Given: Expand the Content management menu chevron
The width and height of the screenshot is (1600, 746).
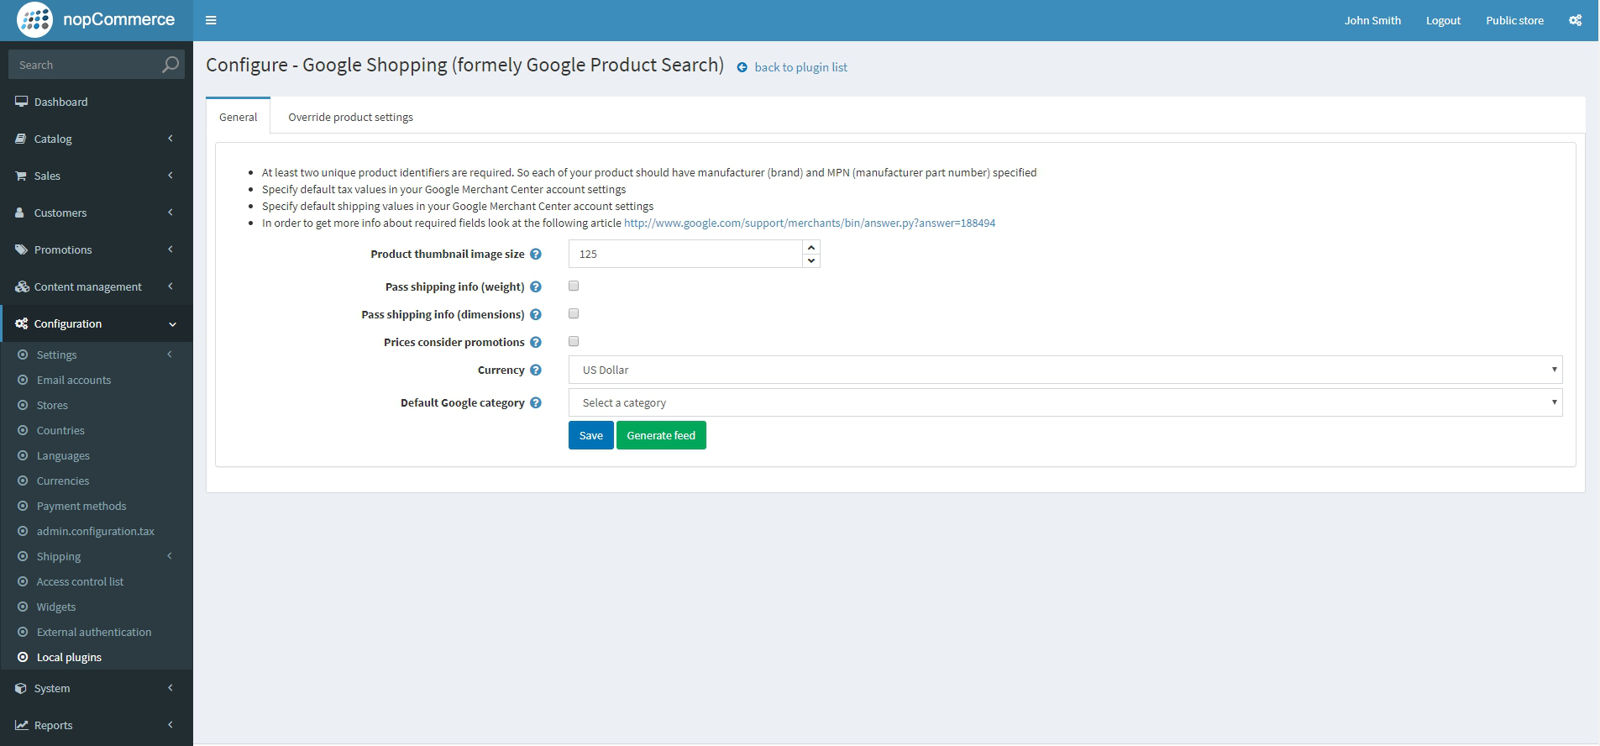Looking at the screenshot, I should 171,287.
